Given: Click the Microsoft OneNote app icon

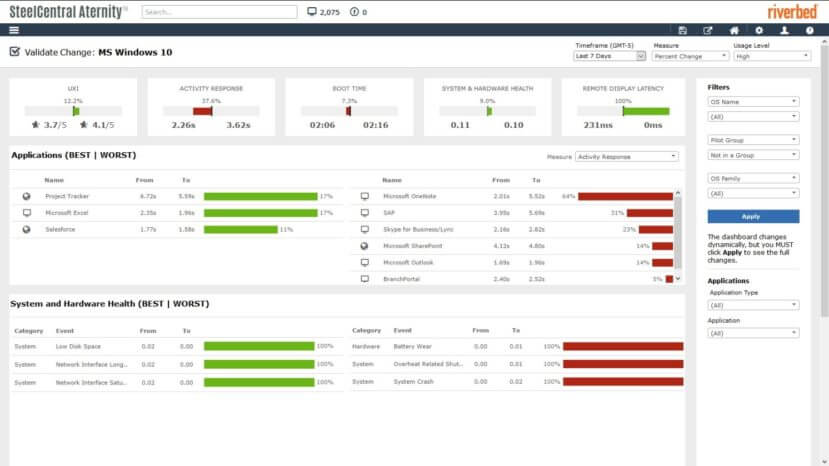Looking at the screenshot, I should pos(365,196).
